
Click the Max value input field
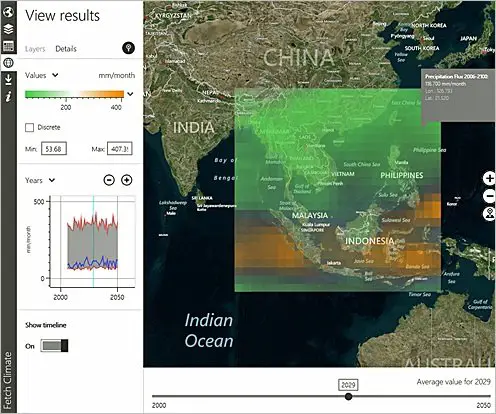point(120,149)
